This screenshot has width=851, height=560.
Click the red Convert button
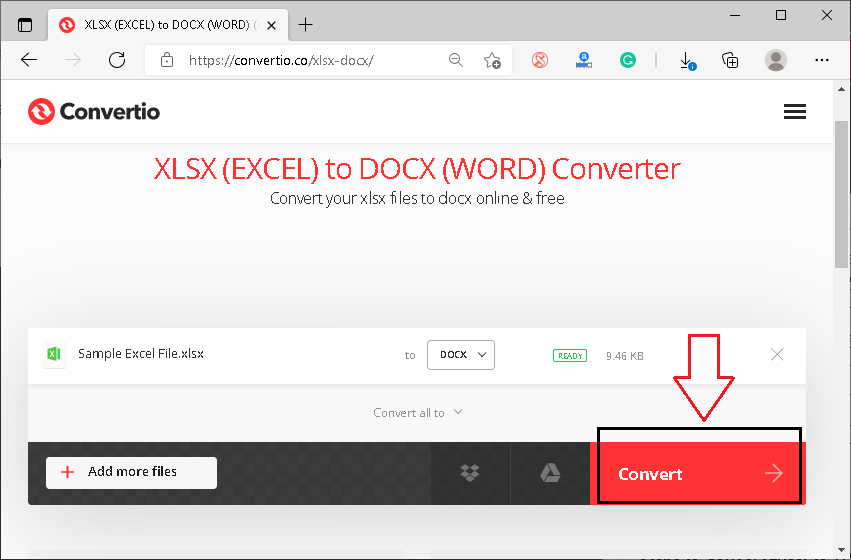tap(698, 474)
